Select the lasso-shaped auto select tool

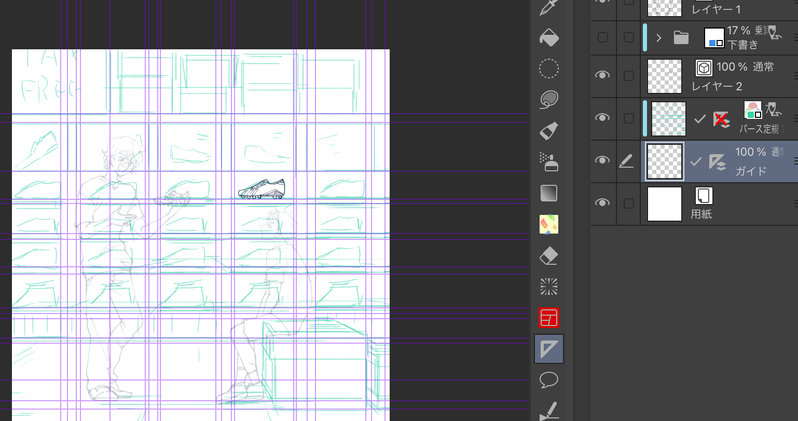[549, 100]
